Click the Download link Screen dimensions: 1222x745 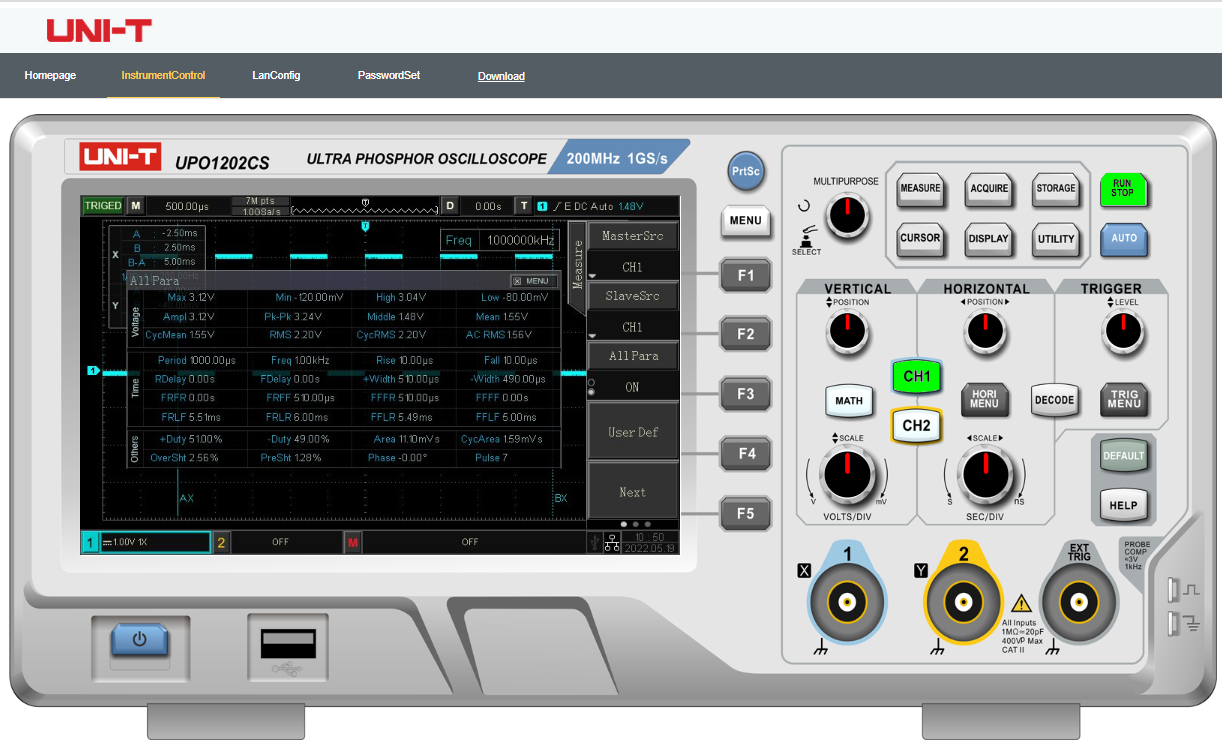[501, 76]
